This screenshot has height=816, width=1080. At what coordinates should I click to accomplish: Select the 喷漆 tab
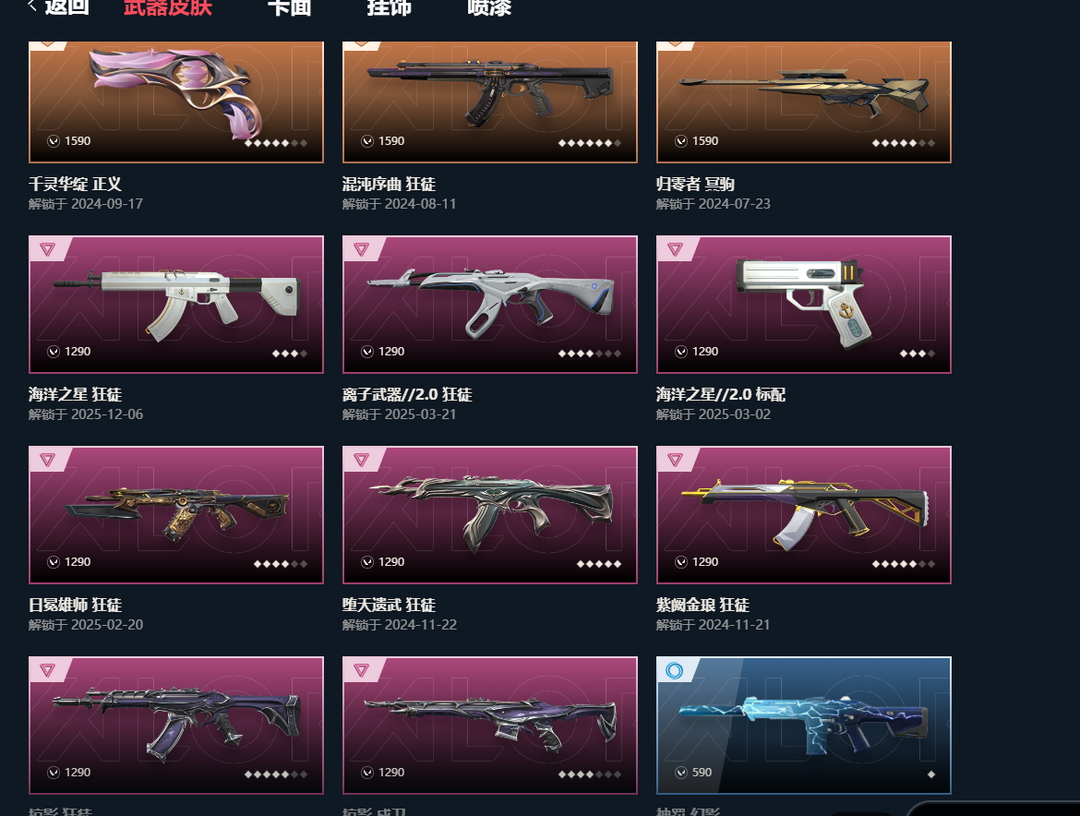click(489, 8)
